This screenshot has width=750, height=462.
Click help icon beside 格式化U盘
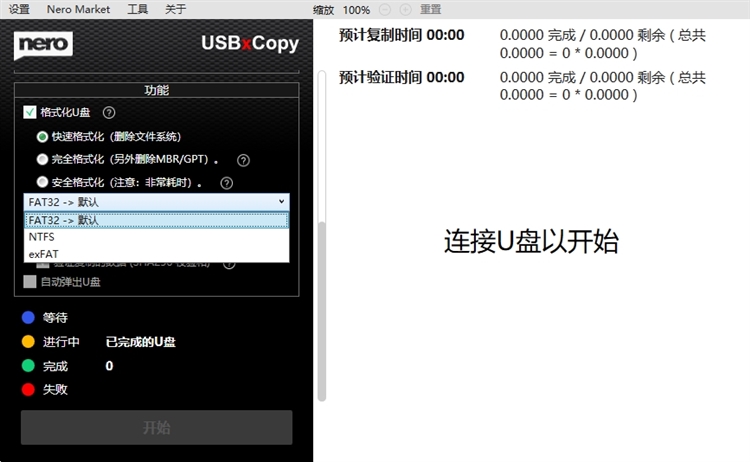pyautogui.click(x=110, y=113)
